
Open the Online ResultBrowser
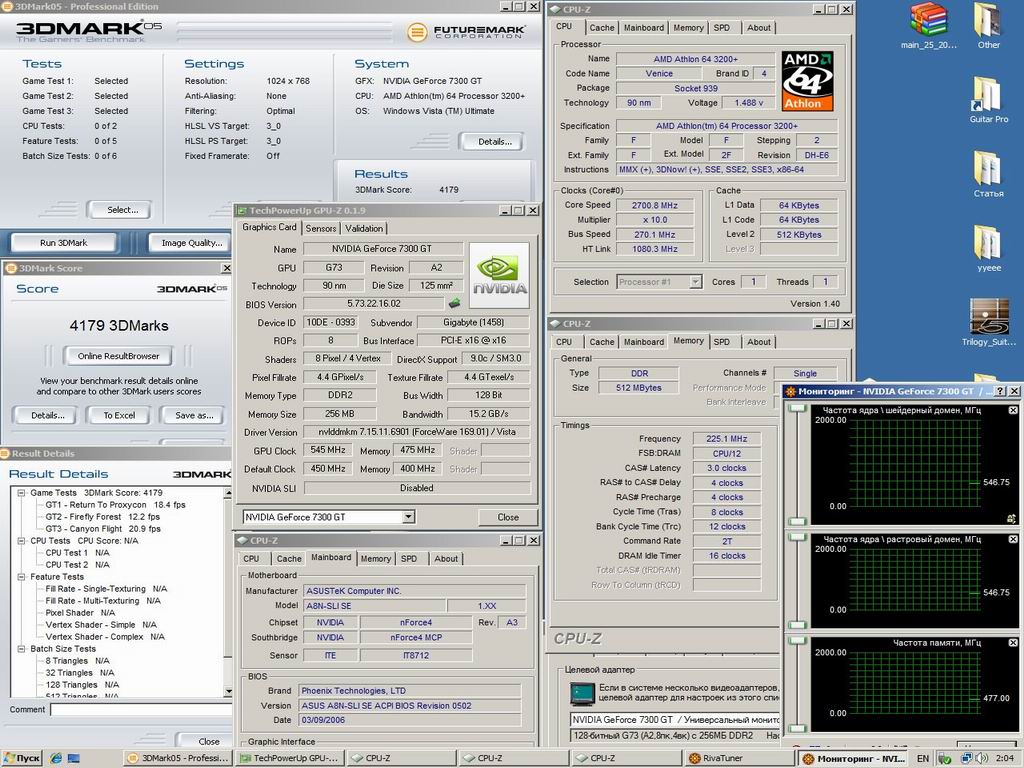[x=118, y=356]
